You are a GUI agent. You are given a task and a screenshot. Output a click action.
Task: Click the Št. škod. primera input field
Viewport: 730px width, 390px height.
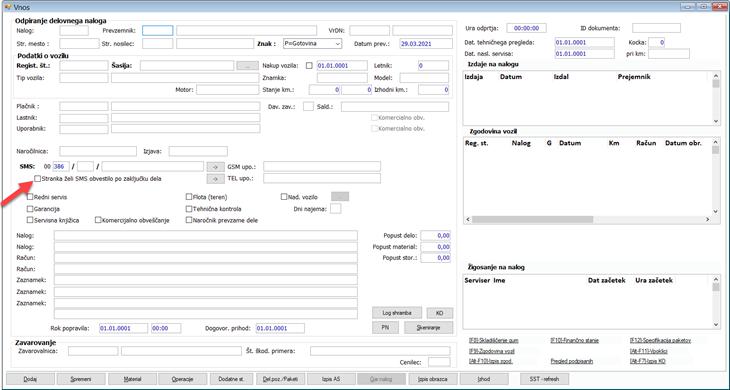tap(380, 351)
